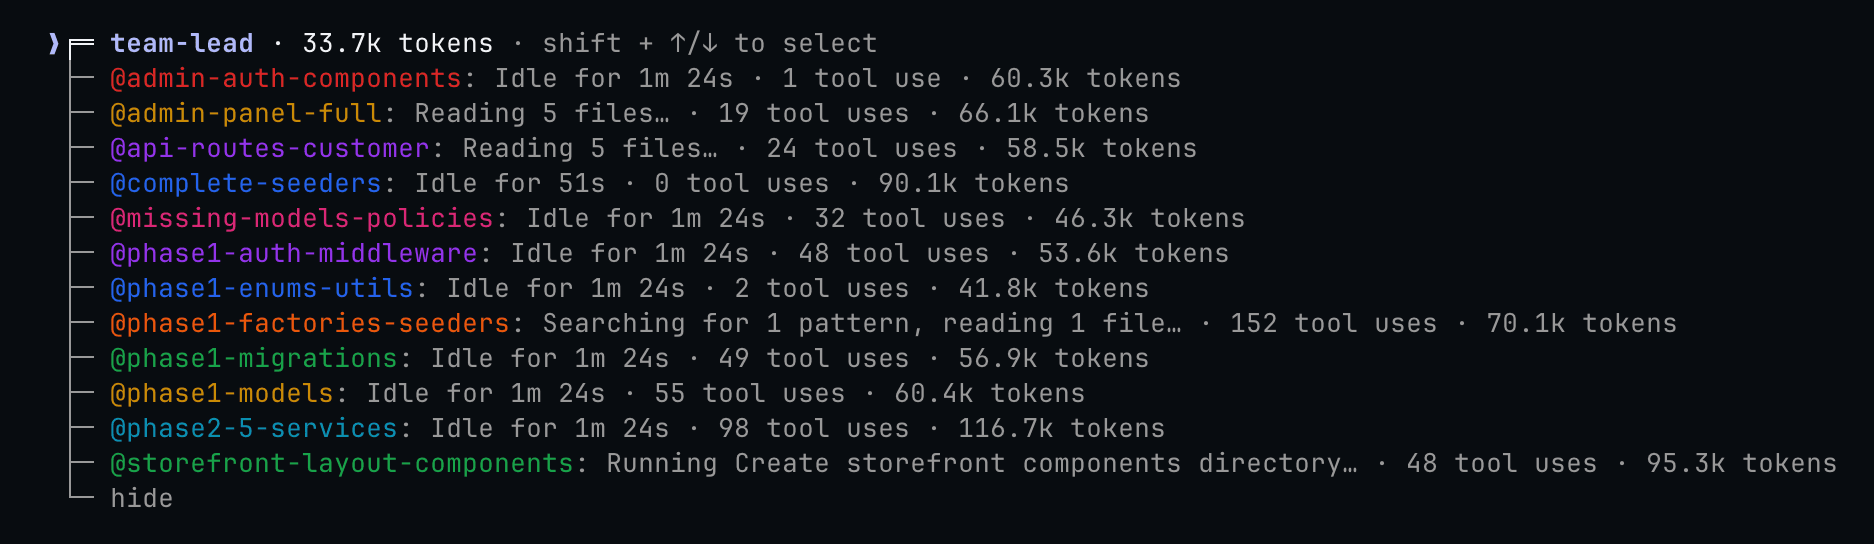Viewport: 1874px width, 544px height.
Task: Select the @phase2-5-services agent
Action: click(253, 429)
